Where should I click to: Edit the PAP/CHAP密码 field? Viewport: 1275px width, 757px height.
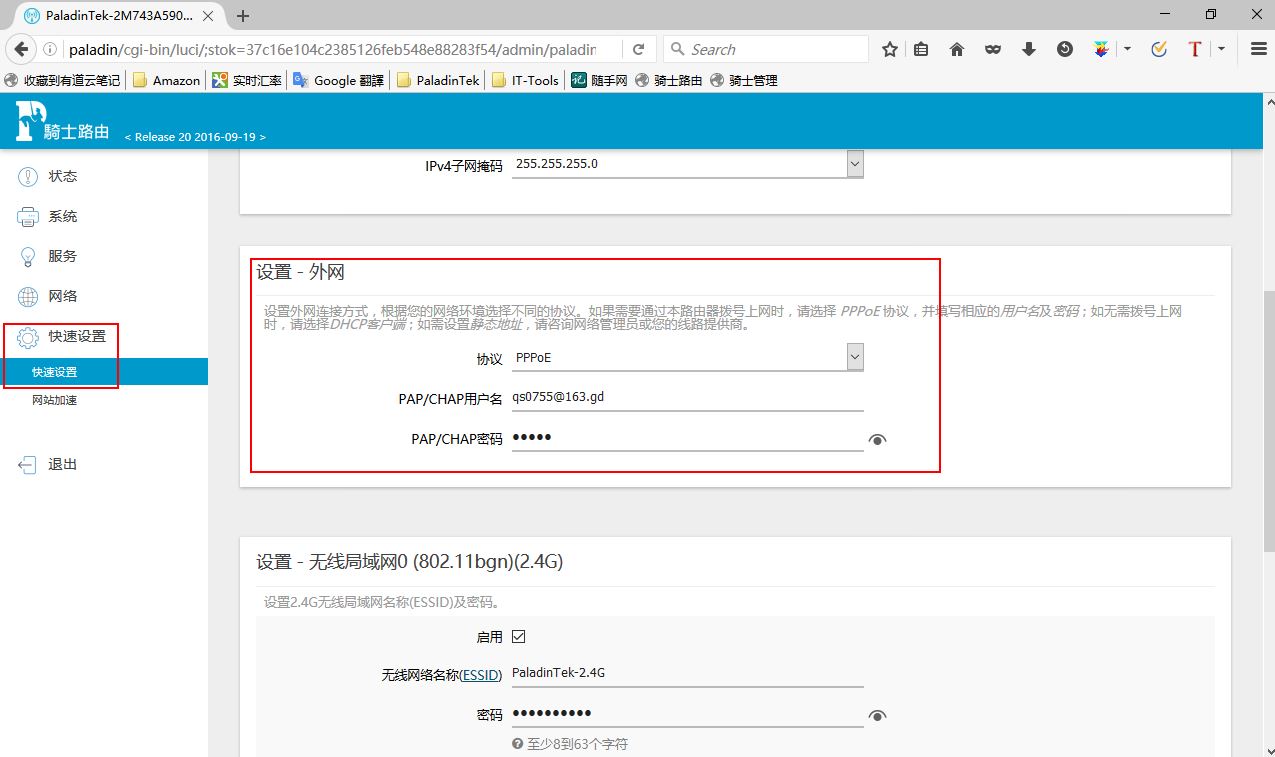(x=687, y=438)
